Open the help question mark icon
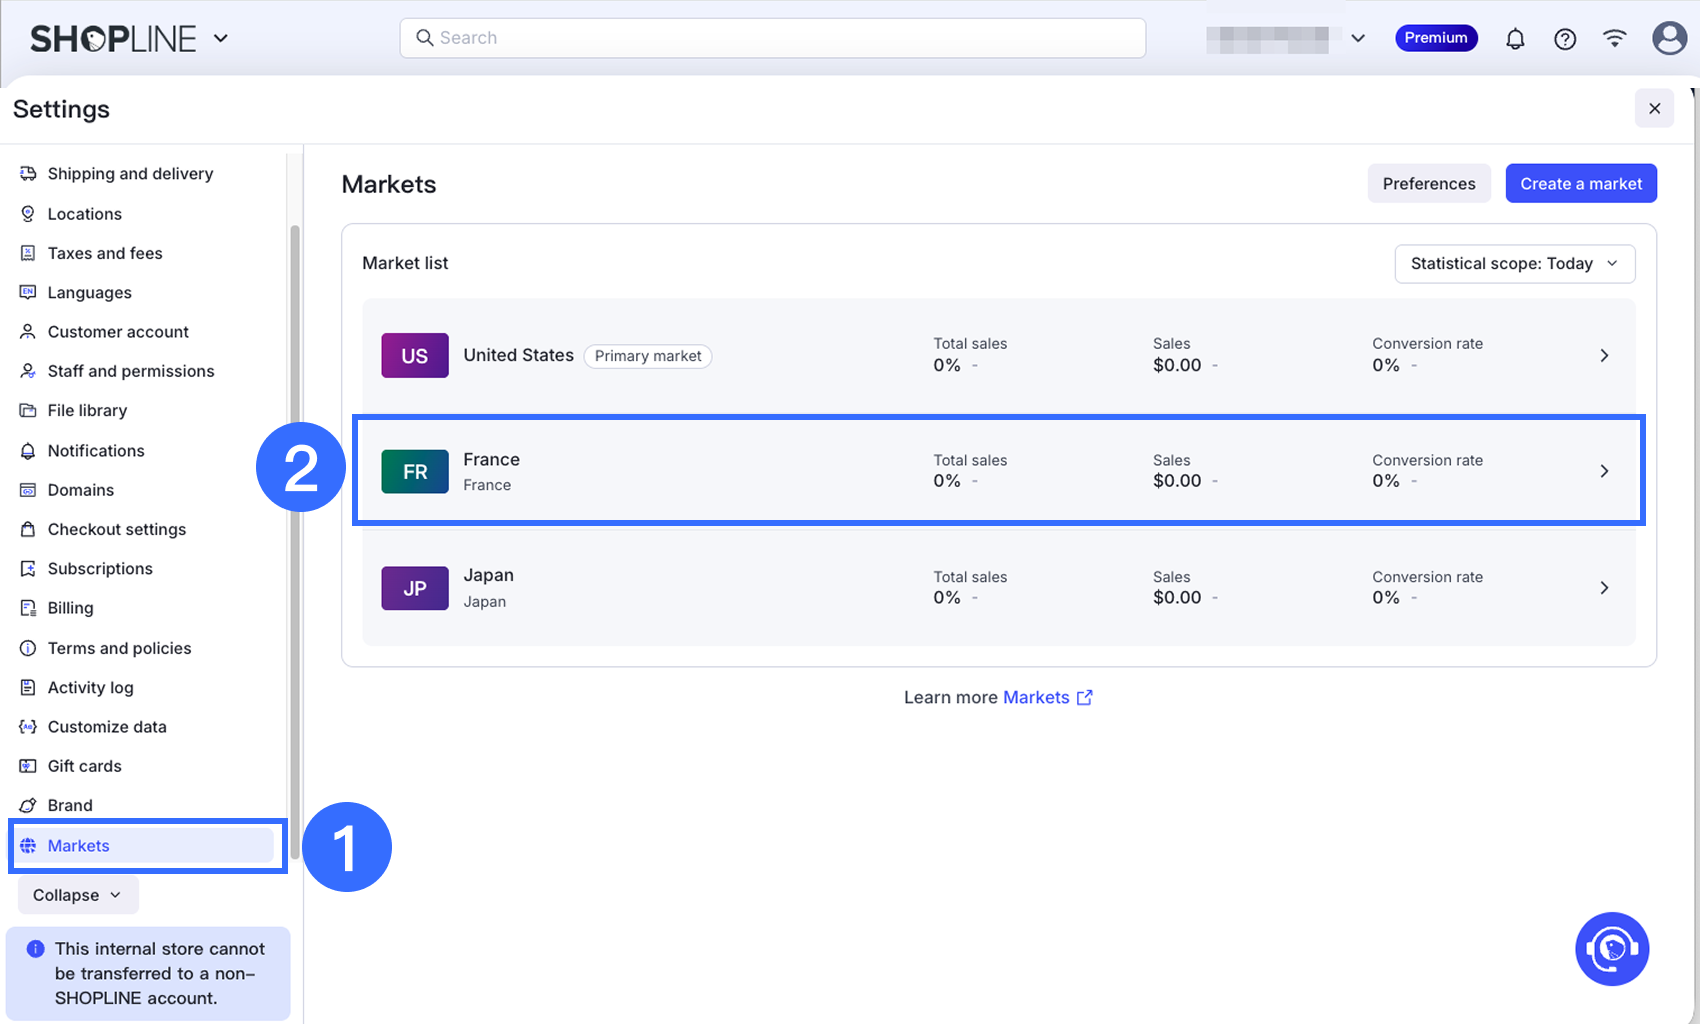The width and height of the screenshot is (1700, 1024). click(1565, 39)
